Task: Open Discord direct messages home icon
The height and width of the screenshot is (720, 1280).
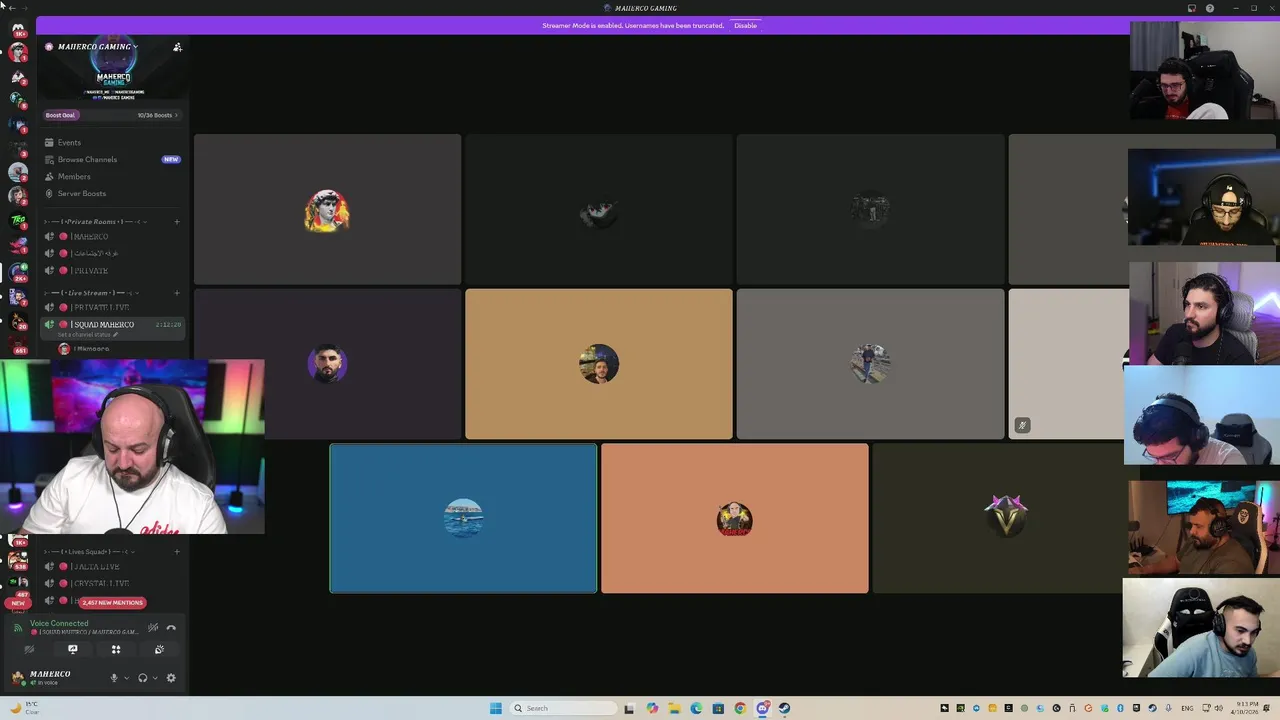Action: coord(18,29)
